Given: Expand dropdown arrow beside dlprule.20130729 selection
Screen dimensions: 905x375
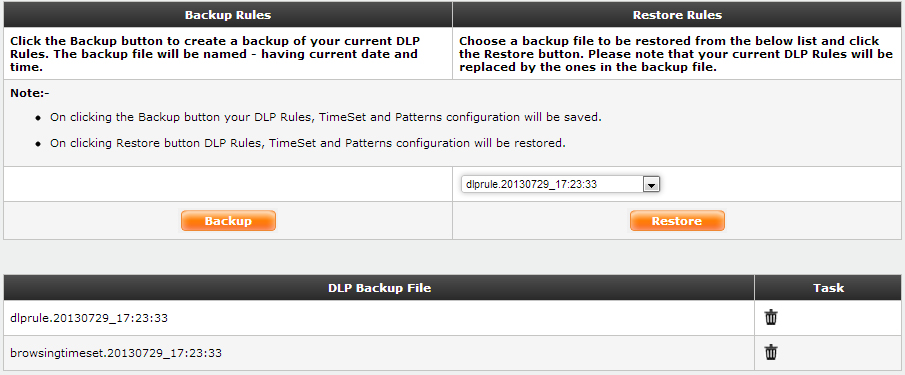Looking at the screenshot, I should click(x=651, y=185).
